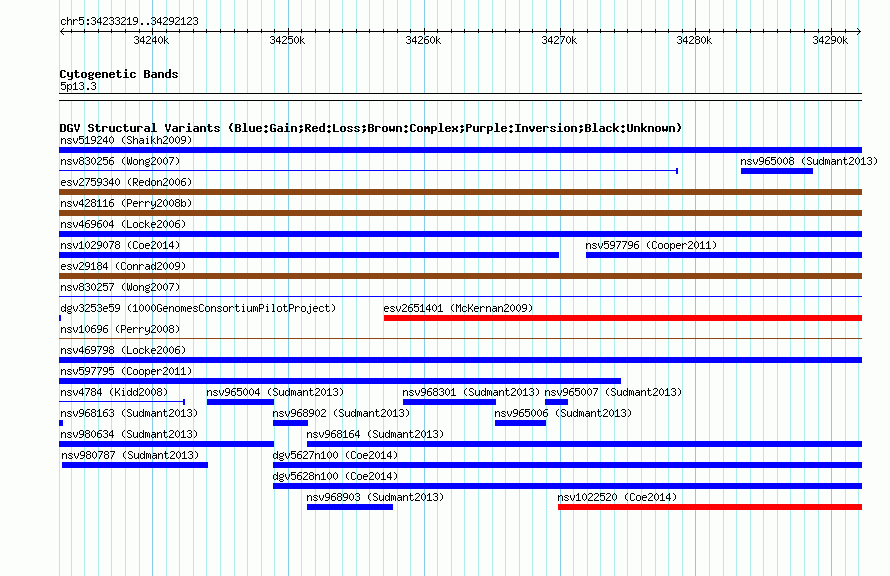Click the chr5:34233219..34292123 coordinates label
The image size is (890, 576).
(x=129, y=21)
